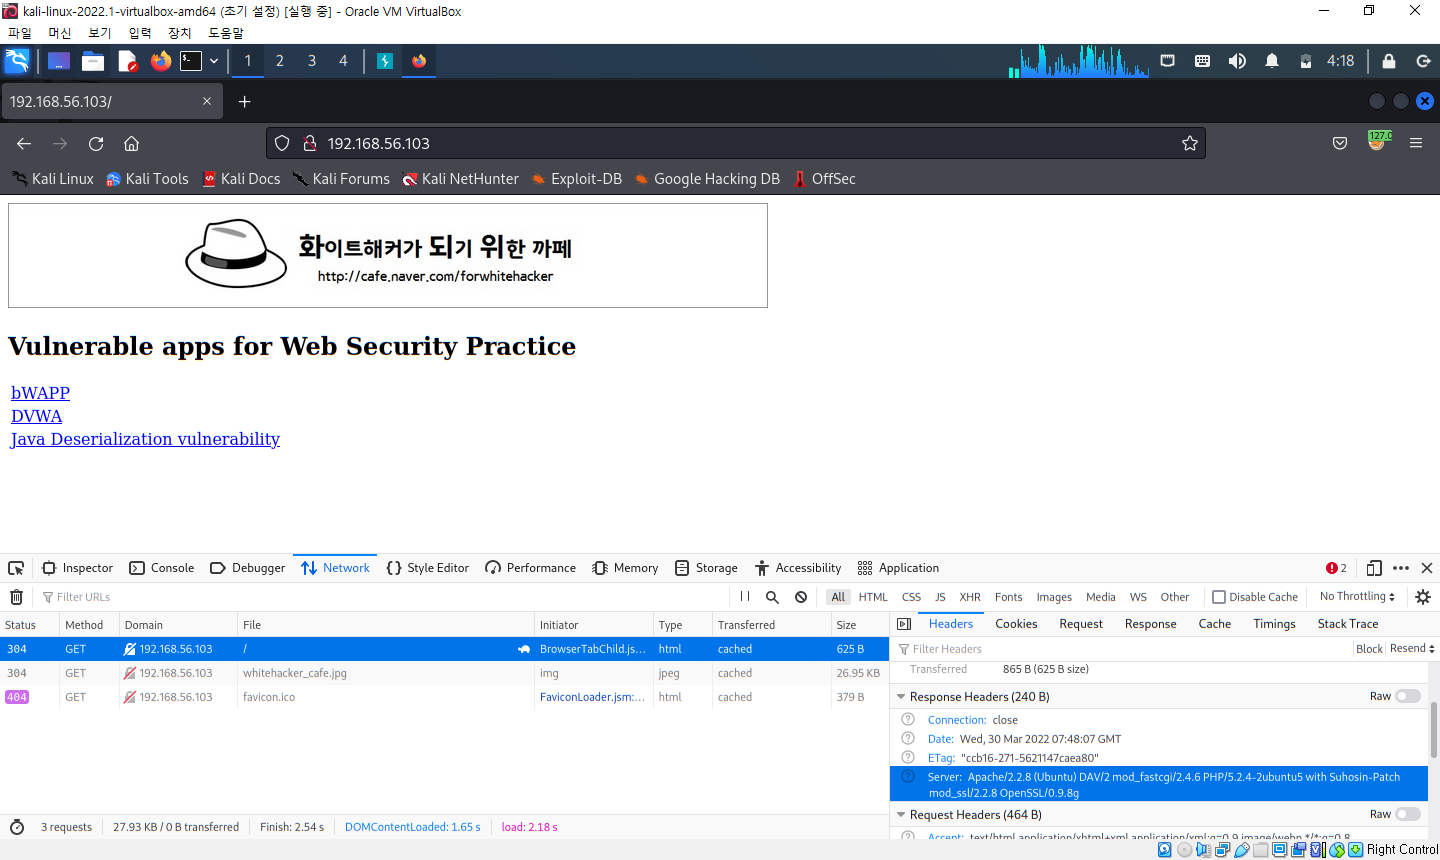1440x860 pixels.
Task: Click Block button in headers panel
Action: pos(1369,649)
